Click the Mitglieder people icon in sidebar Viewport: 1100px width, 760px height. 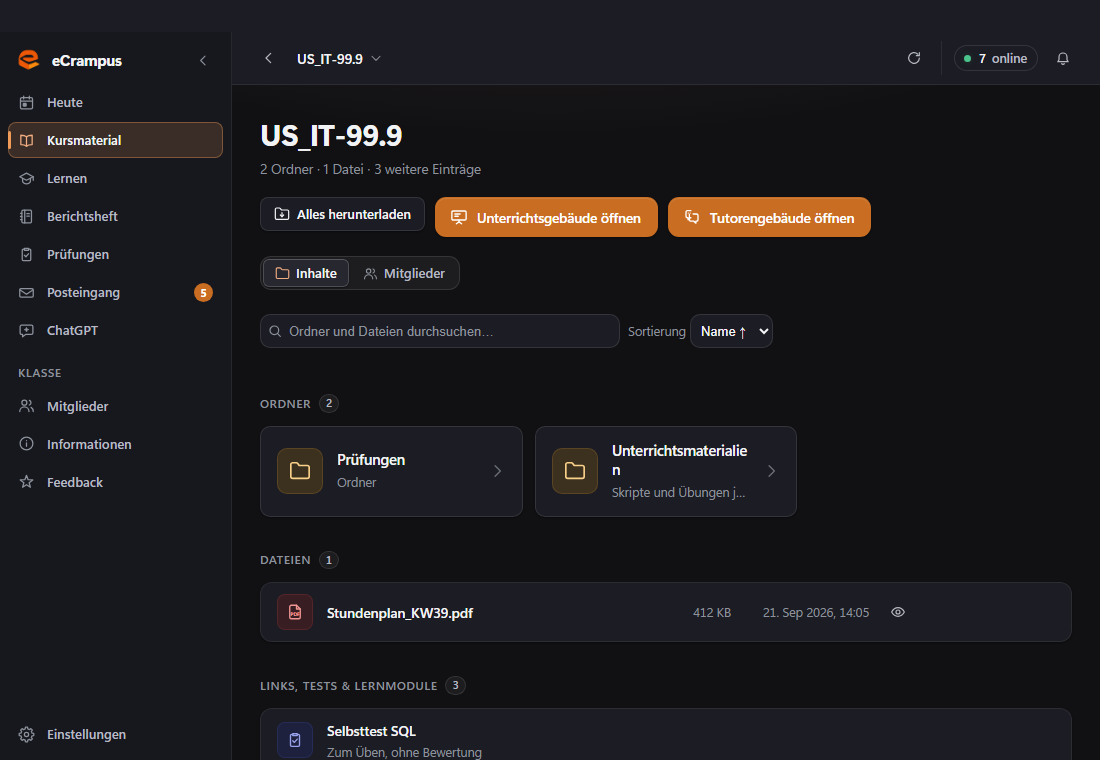[x=27, y=406]
